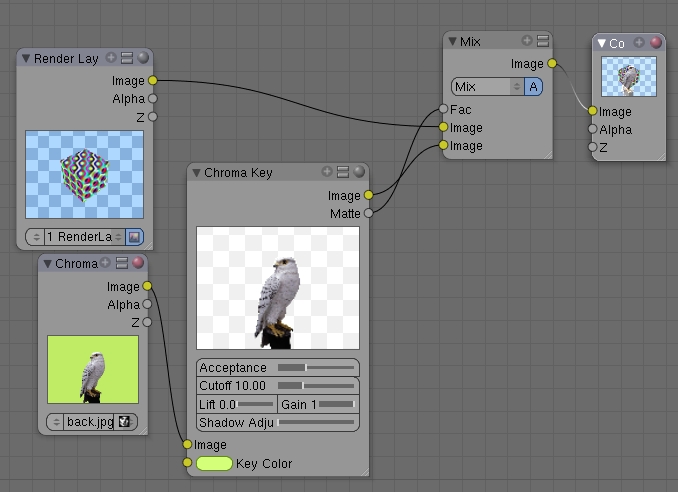
Task: Click Render Layers Image output socket
Action: point(152,80)
